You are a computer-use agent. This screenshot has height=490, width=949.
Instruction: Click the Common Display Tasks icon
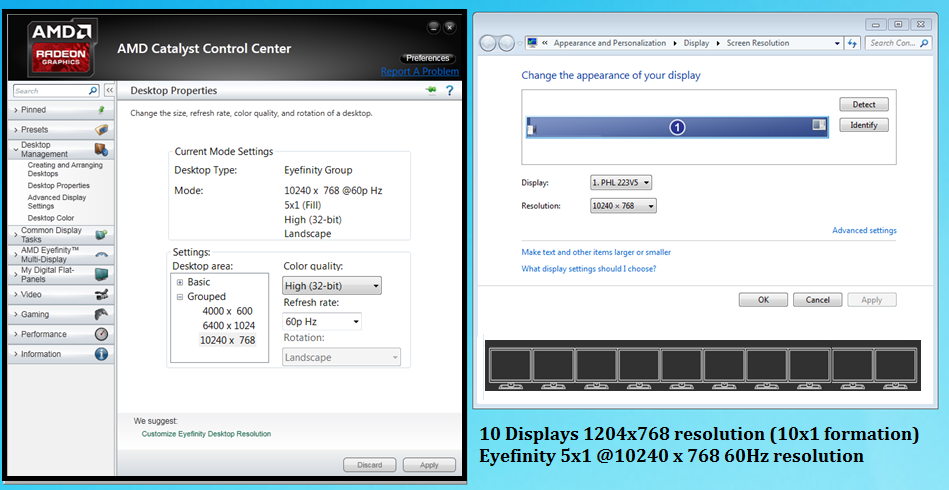coord(101,235)
